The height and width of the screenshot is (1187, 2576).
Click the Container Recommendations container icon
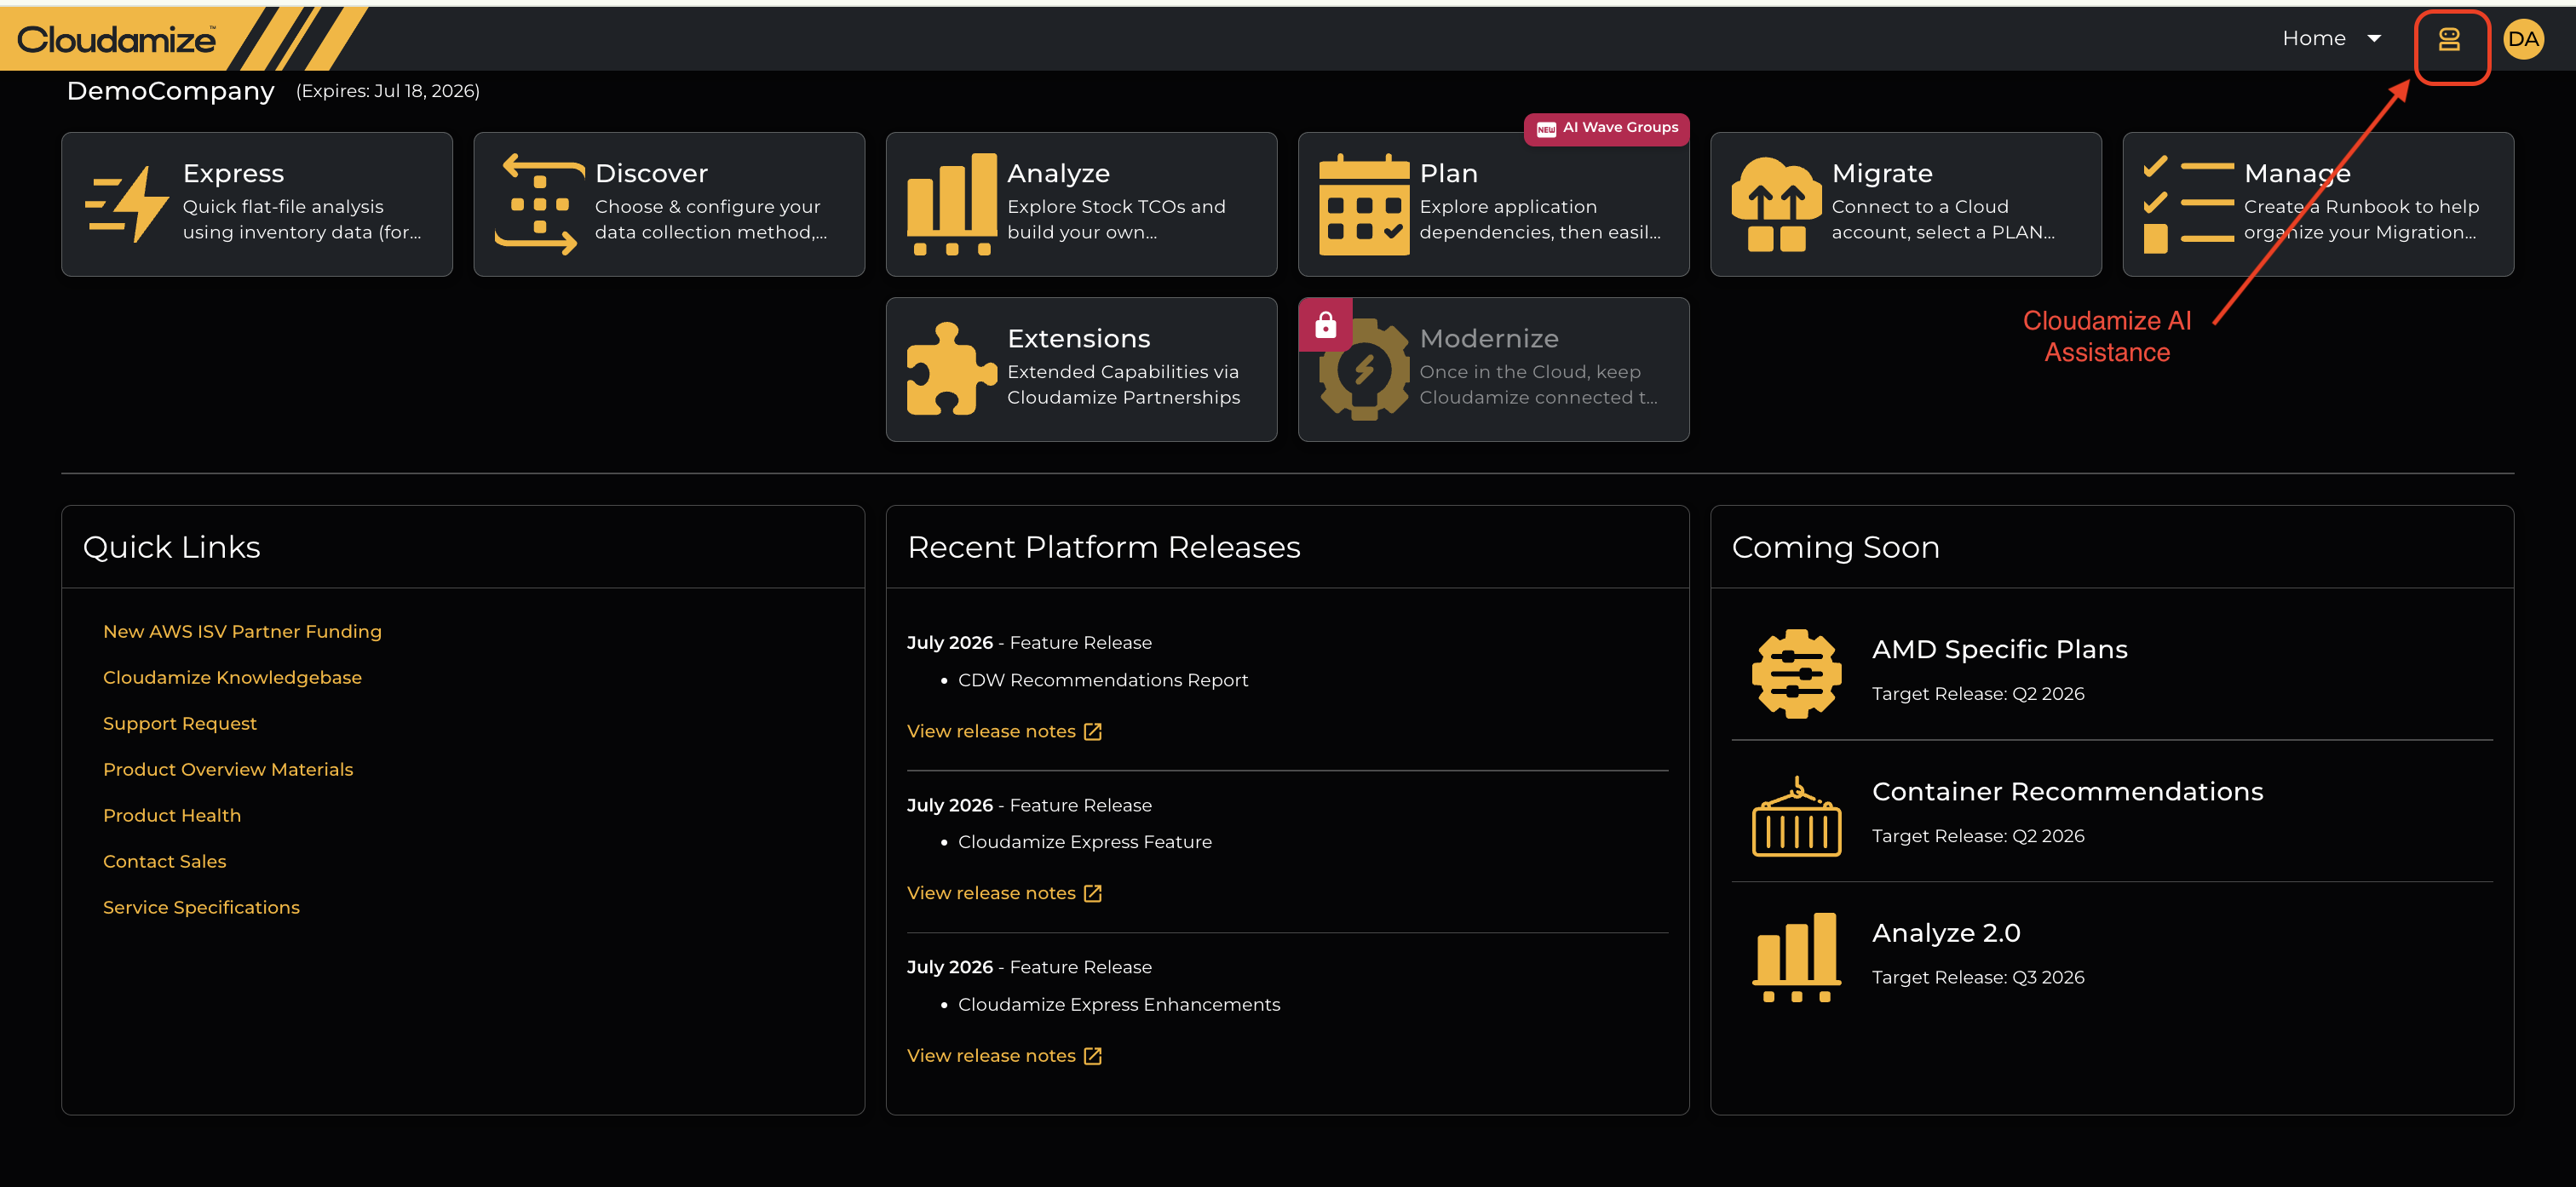tap(1796, 816)
